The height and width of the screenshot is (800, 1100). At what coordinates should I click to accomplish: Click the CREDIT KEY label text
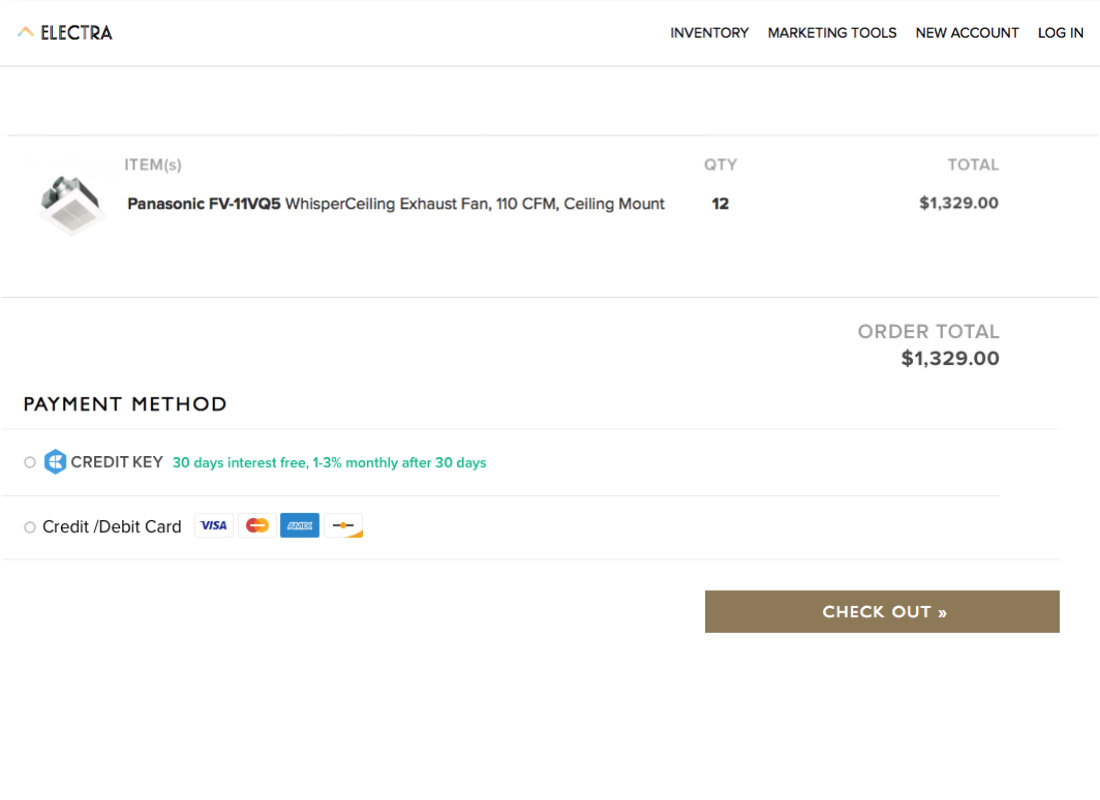click(117, 462)
